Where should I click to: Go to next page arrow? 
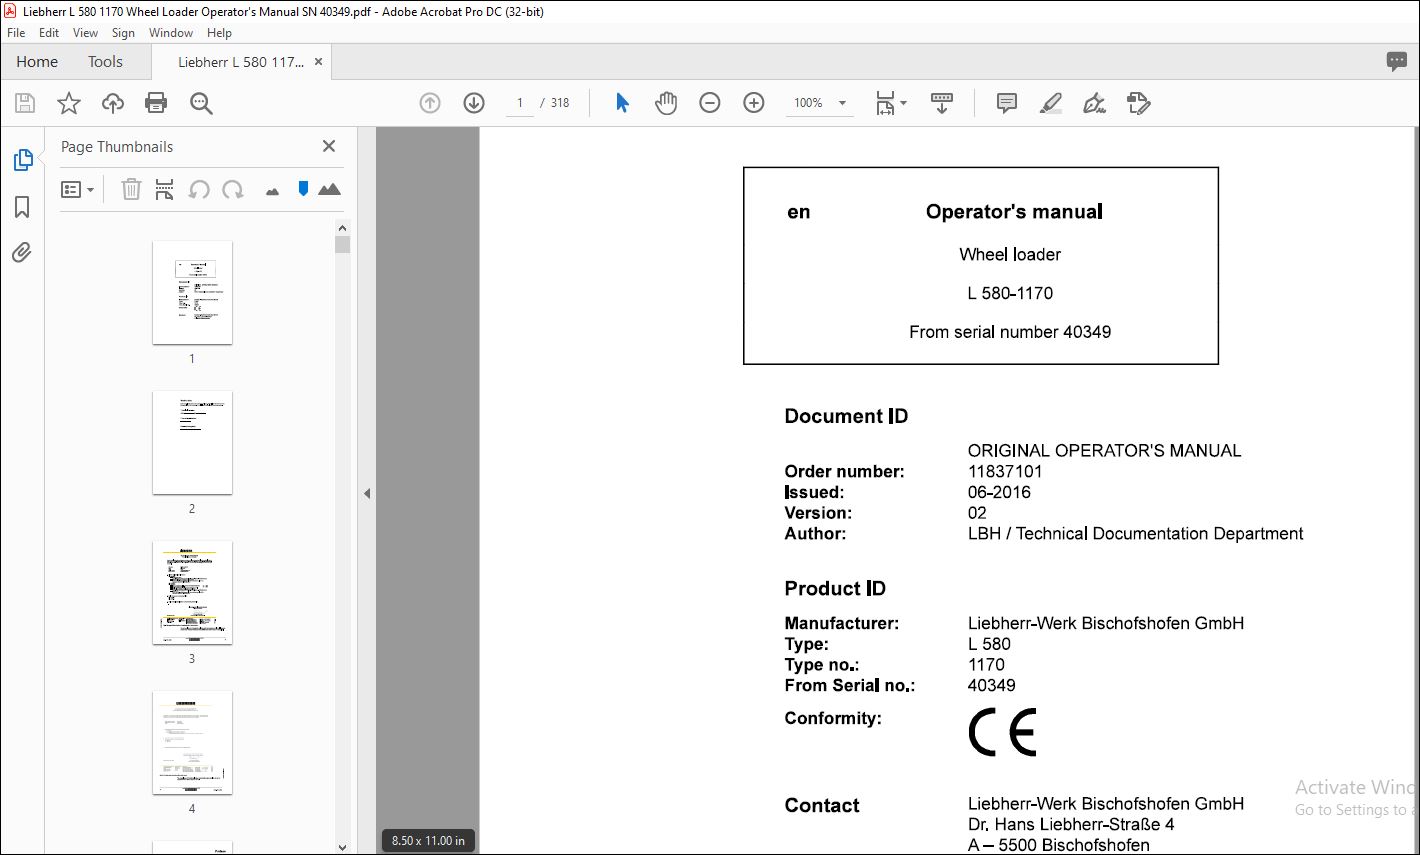[x=474, y=103]
